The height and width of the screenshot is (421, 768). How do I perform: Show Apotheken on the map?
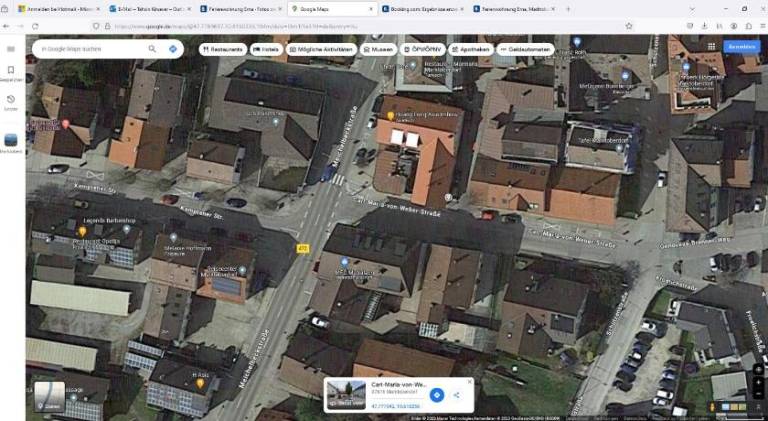[470, 49]
